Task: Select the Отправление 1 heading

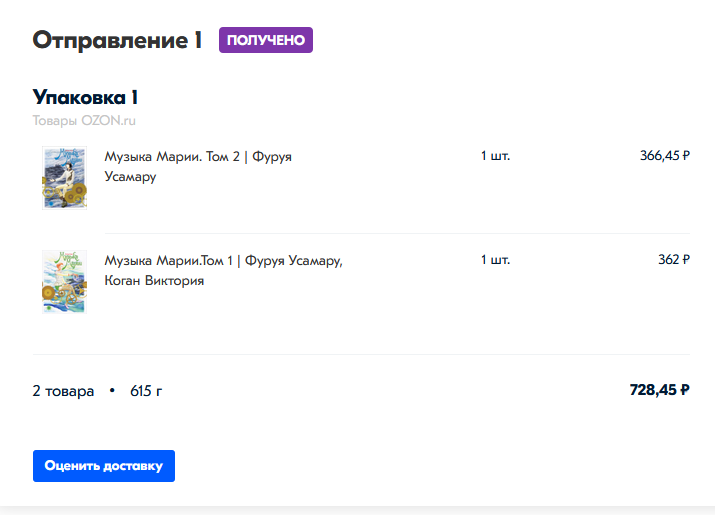Action: tap(117, 40)
